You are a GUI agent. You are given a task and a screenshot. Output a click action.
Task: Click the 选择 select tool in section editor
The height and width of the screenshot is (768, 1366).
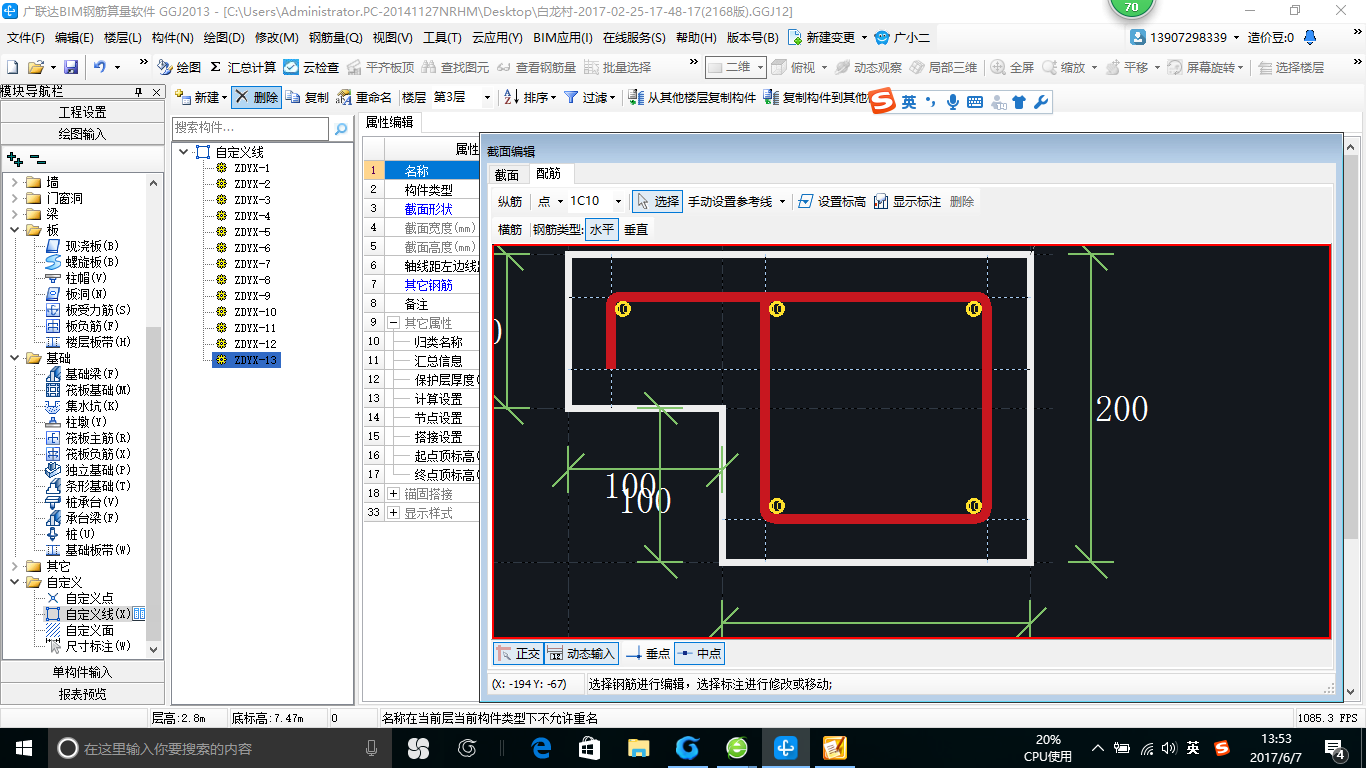pyautogui.click(x=657, y=201)
